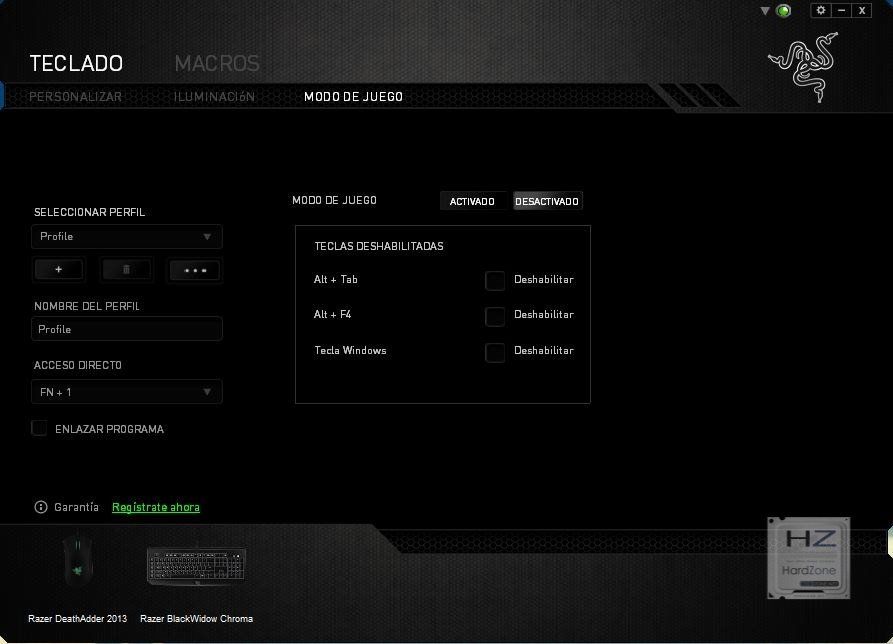
Task: Click the warranty info icon beside Garantía
Action: pyautogui.click(x=41, y=507)
